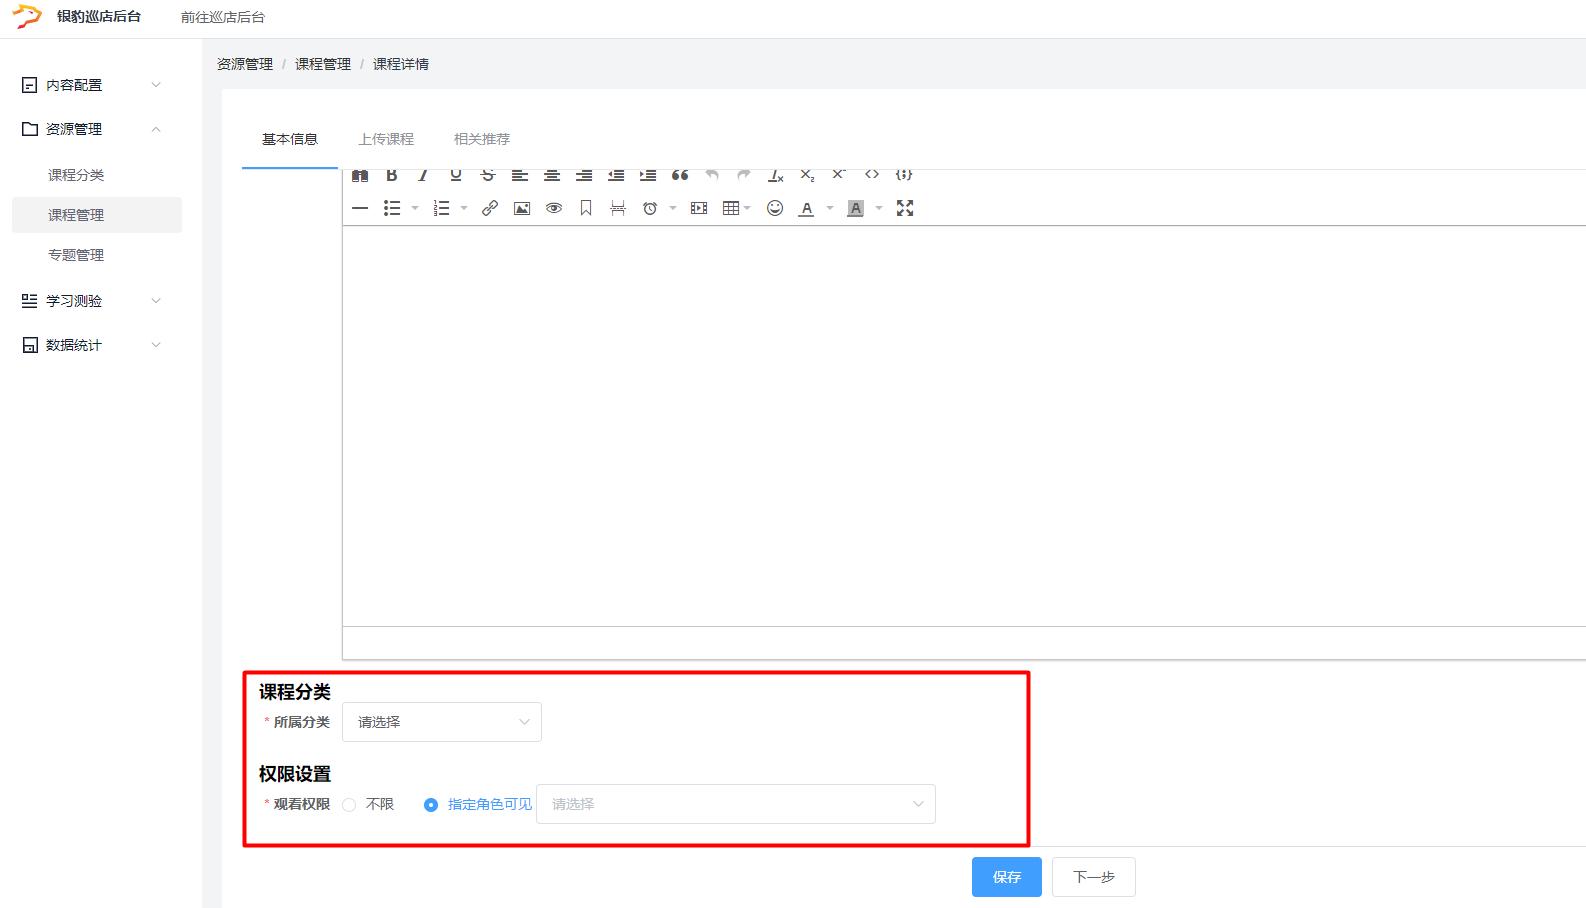This screenshot has height=908, width=1586.
Task: Go to 前往巡店后台 link
Action: click(x=223, y=17)
